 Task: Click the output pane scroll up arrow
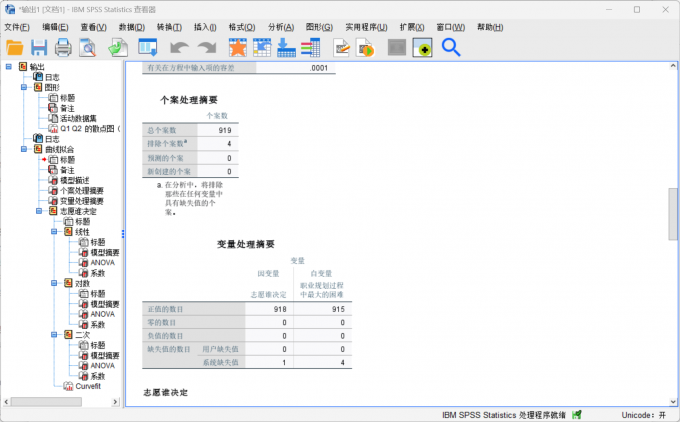point(673,66)
